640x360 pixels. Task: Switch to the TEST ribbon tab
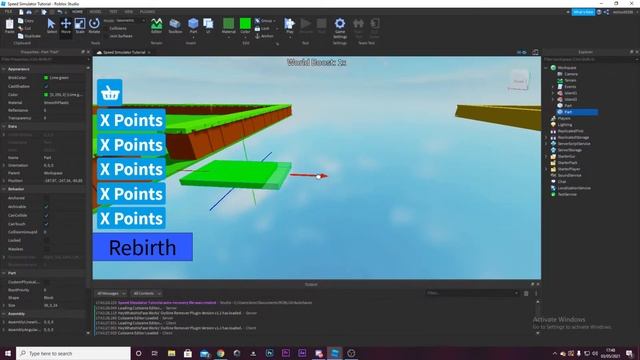tap(113, 12)
